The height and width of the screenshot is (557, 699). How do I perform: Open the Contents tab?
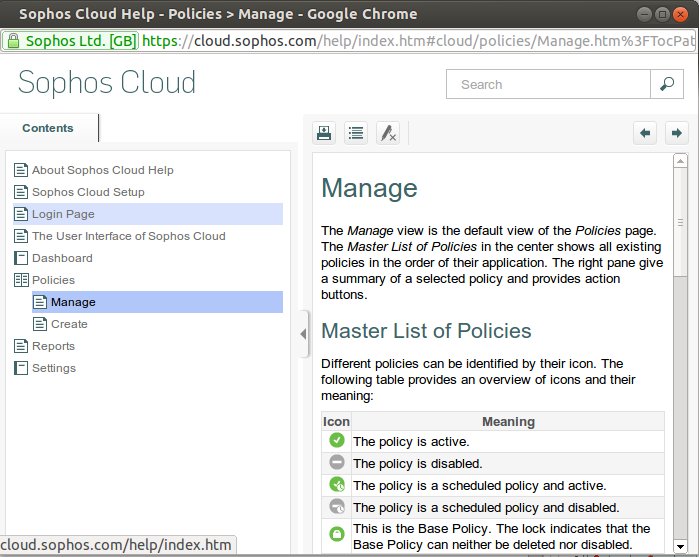click(x=48, y=128)
